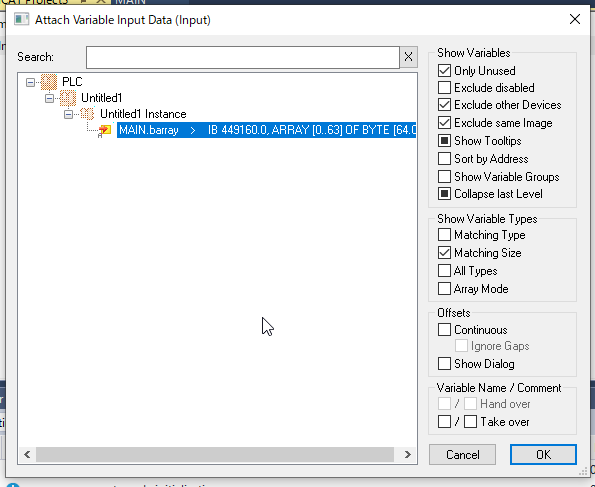Click the right scroll arrow
The image size is (595, 487).
tap(408, 454)
